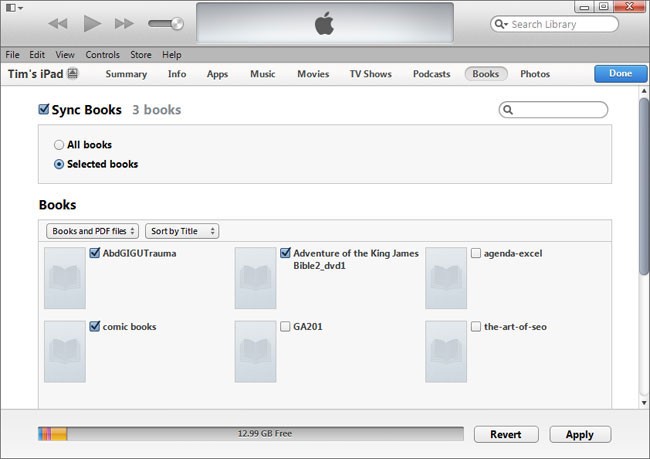The width and height of the screenshot is (650, 459).
Task: Click the agenda-excel book cover thumbnail
Action: (x=446, y=278)
